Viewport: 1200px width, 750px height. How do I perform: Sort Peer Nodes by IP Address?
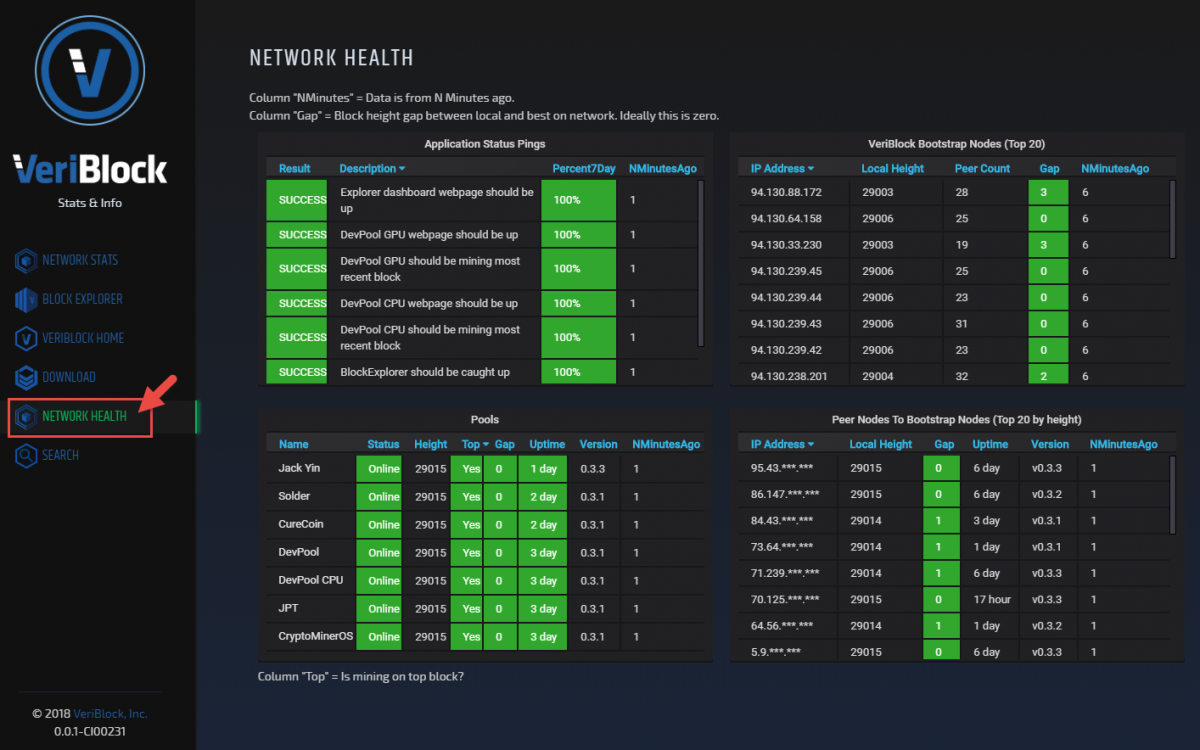point(782,444)
